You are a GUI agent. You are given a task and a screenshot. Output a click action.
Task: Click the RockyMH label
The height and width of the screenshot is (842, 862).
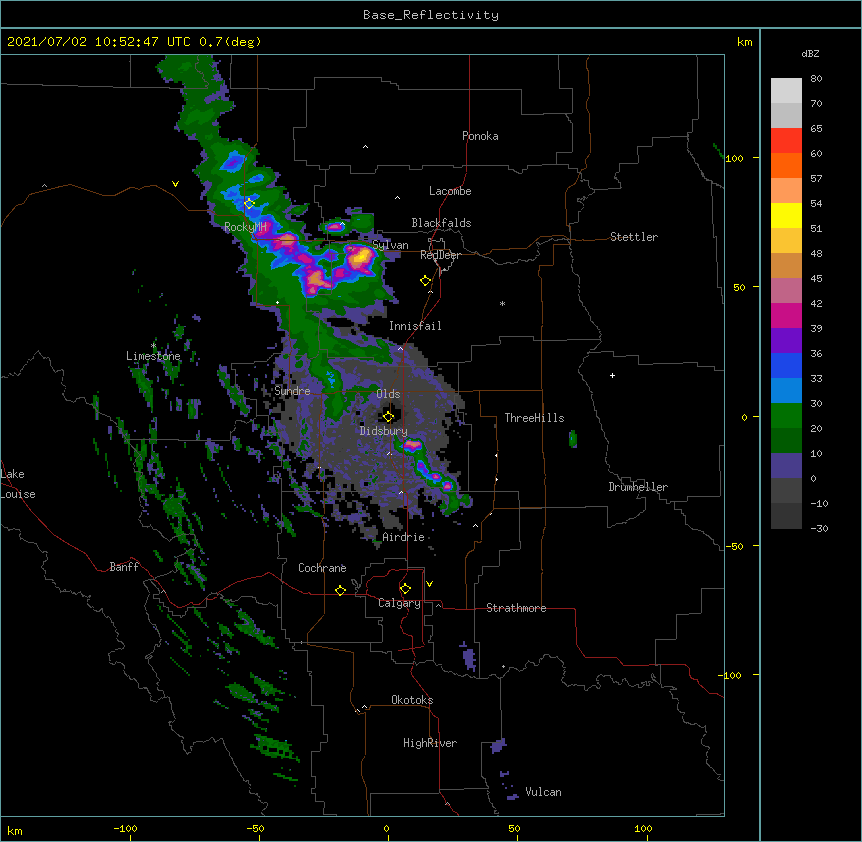[245, 227]
